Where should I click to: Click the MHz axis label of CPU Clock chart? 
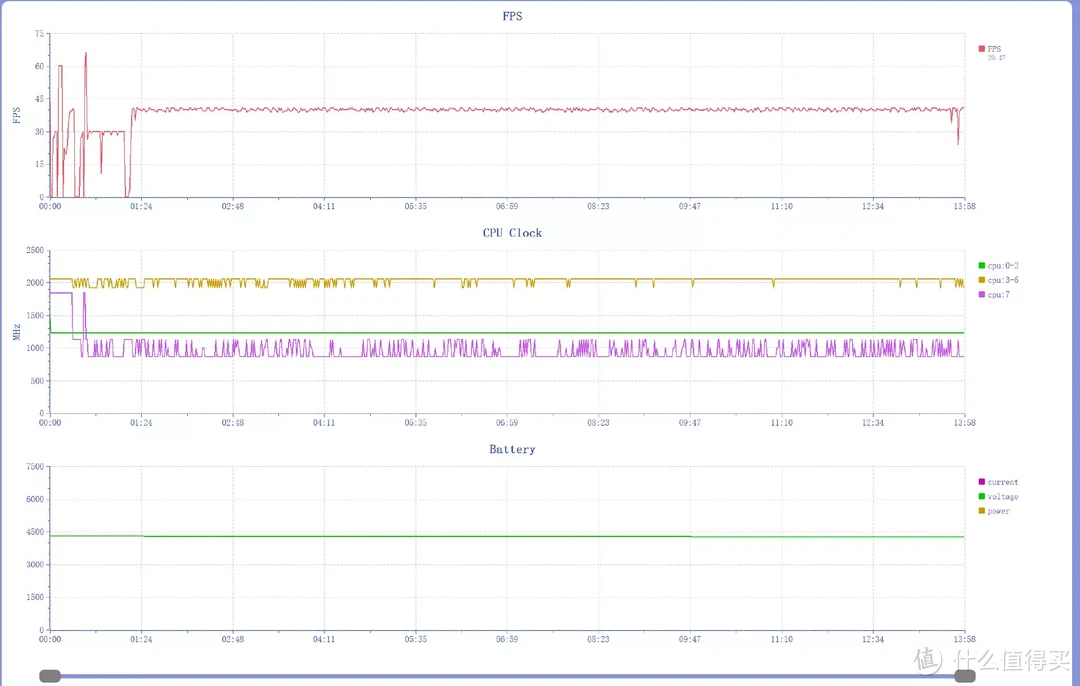point(17,332)
